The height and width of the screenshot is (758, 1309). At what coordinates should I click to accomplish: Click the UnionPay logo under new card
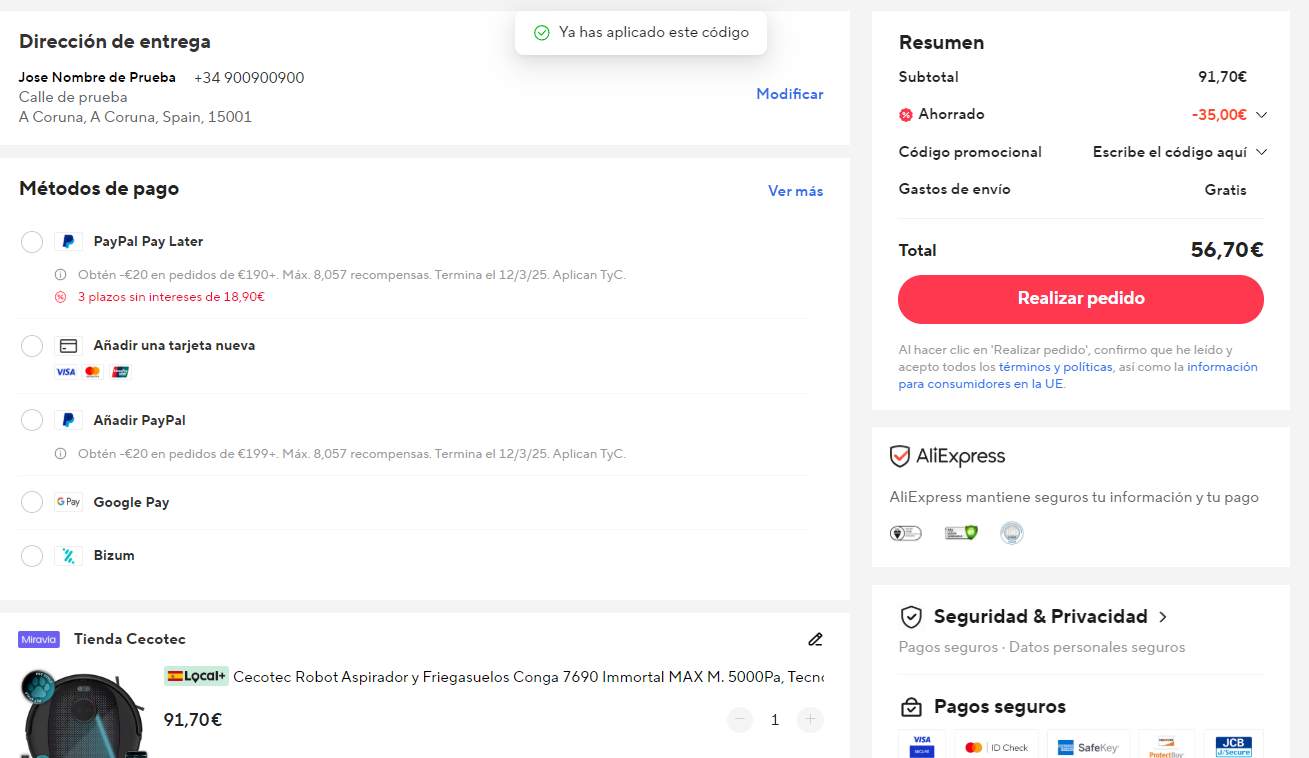point(121,372)
